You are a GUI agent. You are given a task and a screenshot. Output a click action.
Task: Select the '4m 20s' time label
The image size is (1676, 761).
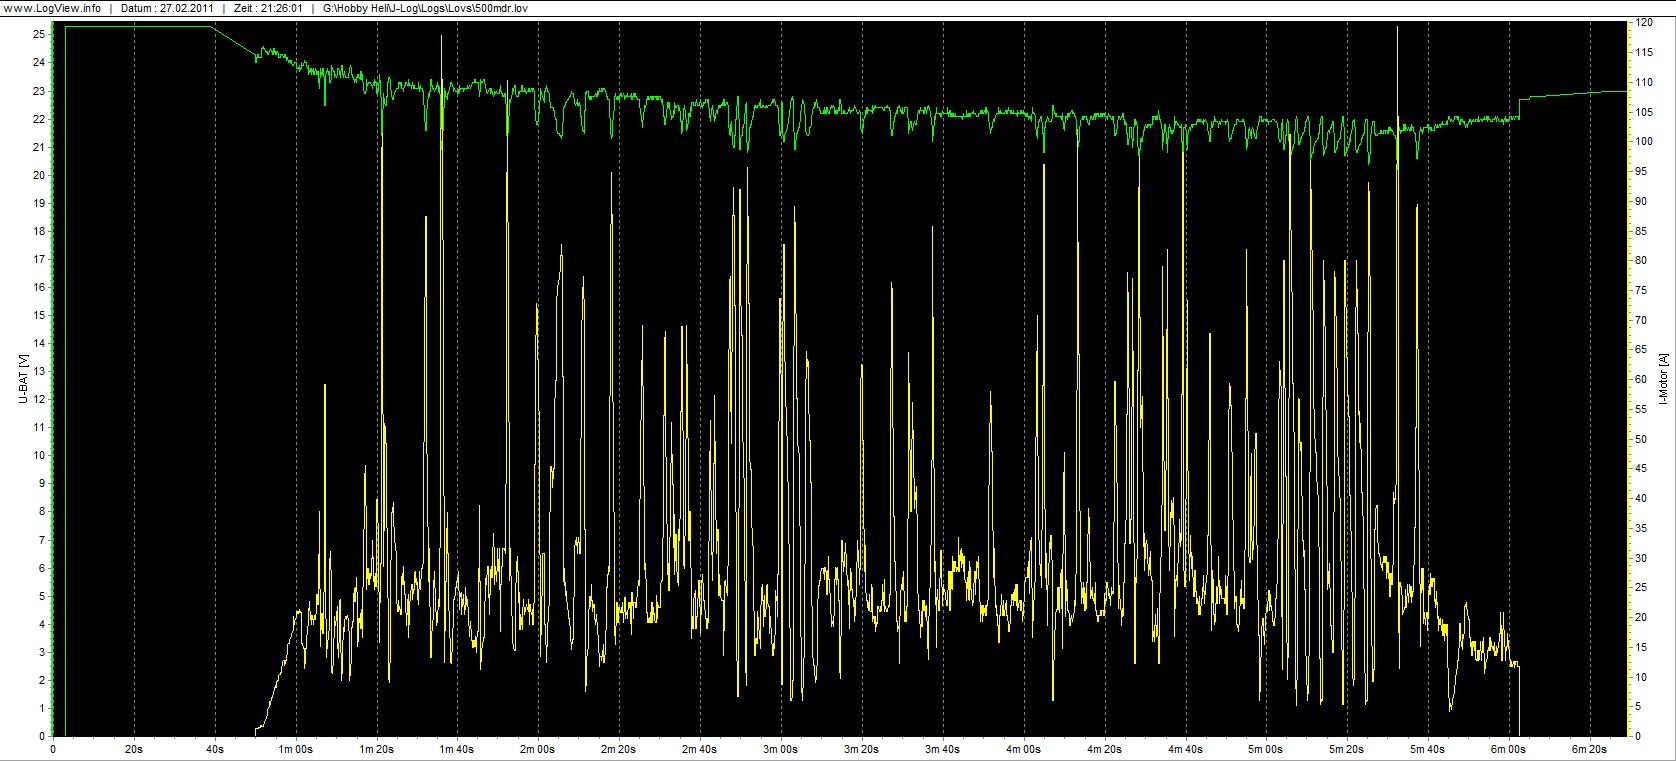(1104, 749)
